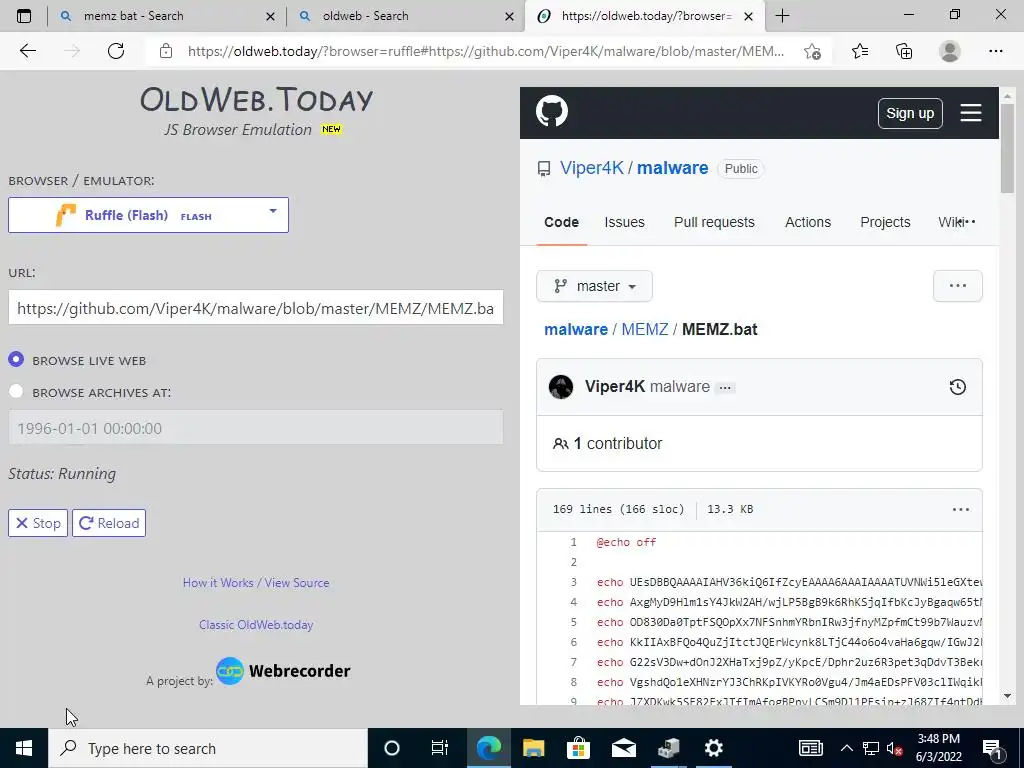Open the malware breadcrumb link
Viewport: 1024px width, 768px height.
[576, 329]
